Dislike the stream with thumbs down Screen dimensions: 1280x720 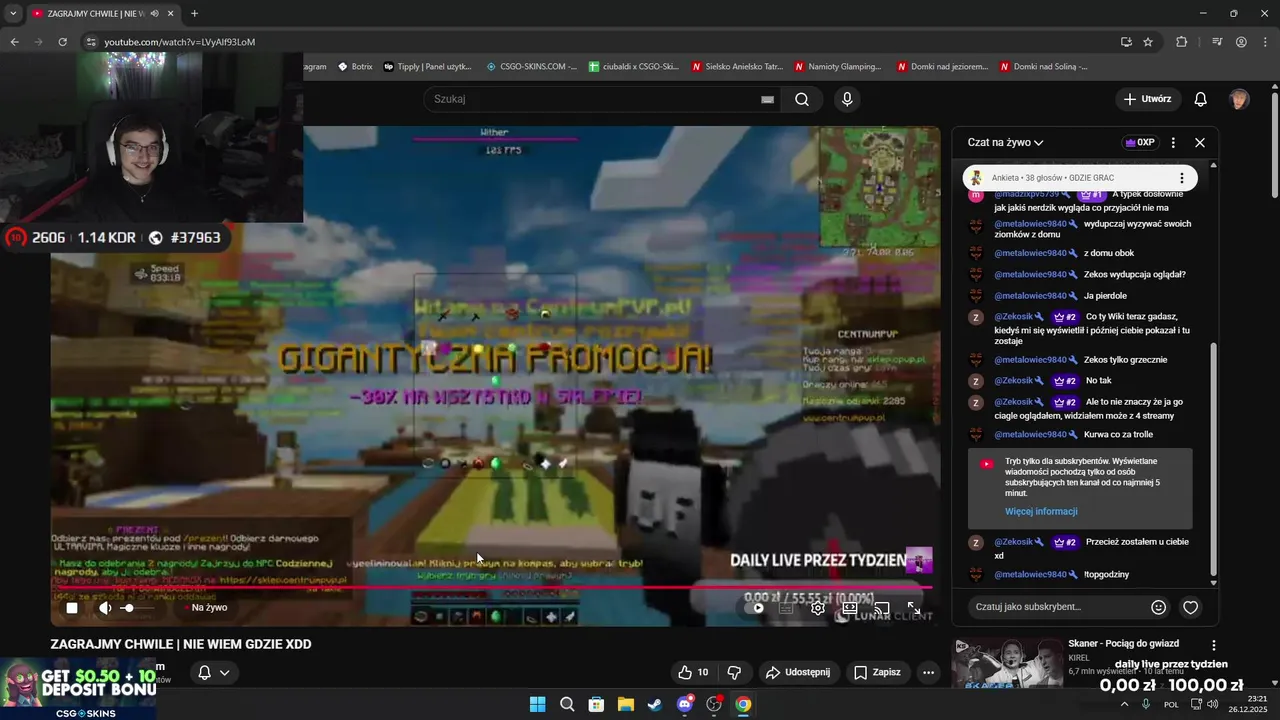[734, 672]
